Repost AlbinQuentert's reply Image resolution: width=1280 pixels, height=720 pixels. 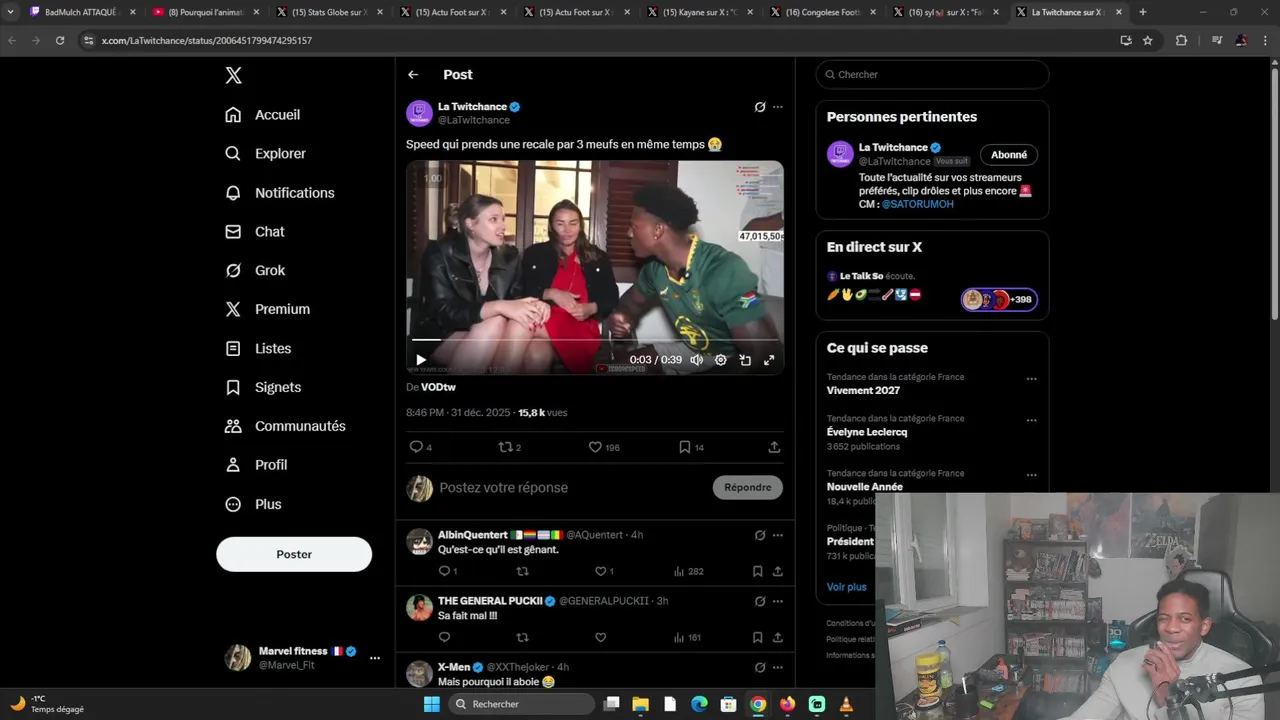(522, 572)
